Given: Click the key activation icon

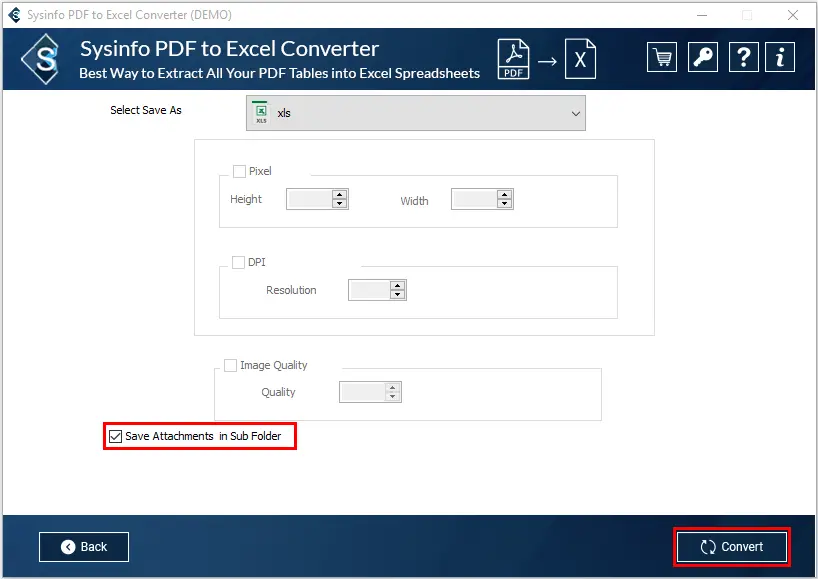Looking at the screenshot, I should 702,57.
